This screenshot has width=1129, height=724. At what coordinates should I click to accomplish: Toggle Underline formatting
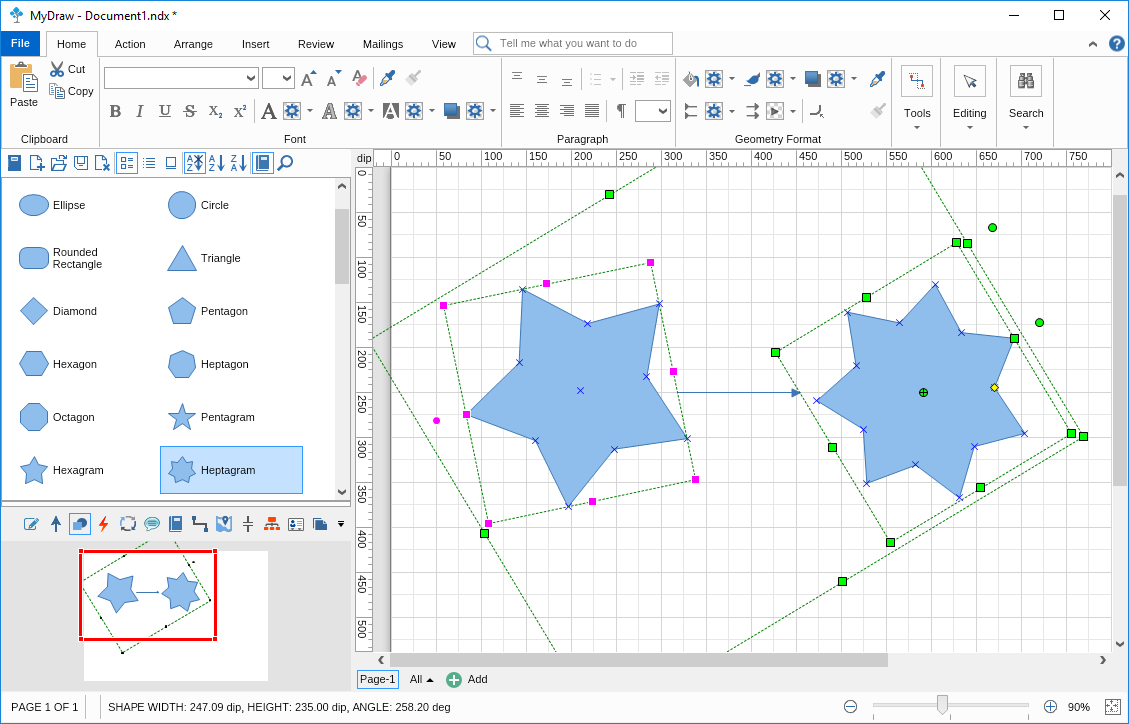point(165,111)
